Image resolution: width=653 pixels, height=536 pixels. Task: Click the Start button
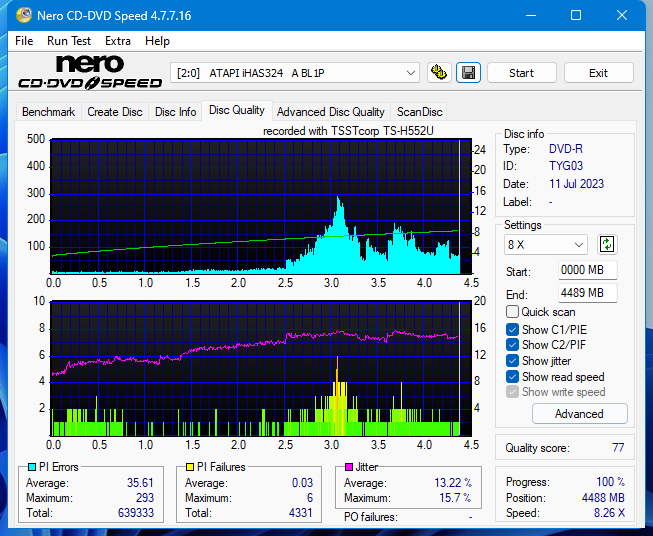coord(521,73)
